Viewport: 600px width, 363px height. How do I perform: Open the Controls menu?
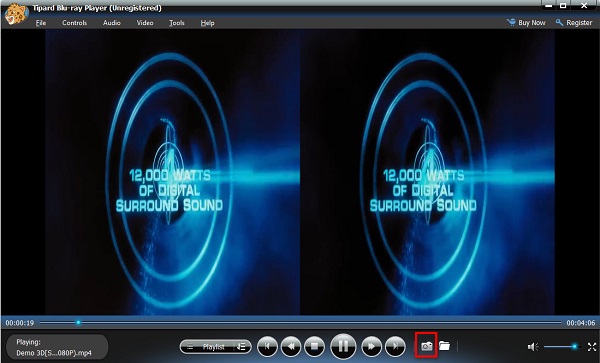coord(75,23)
